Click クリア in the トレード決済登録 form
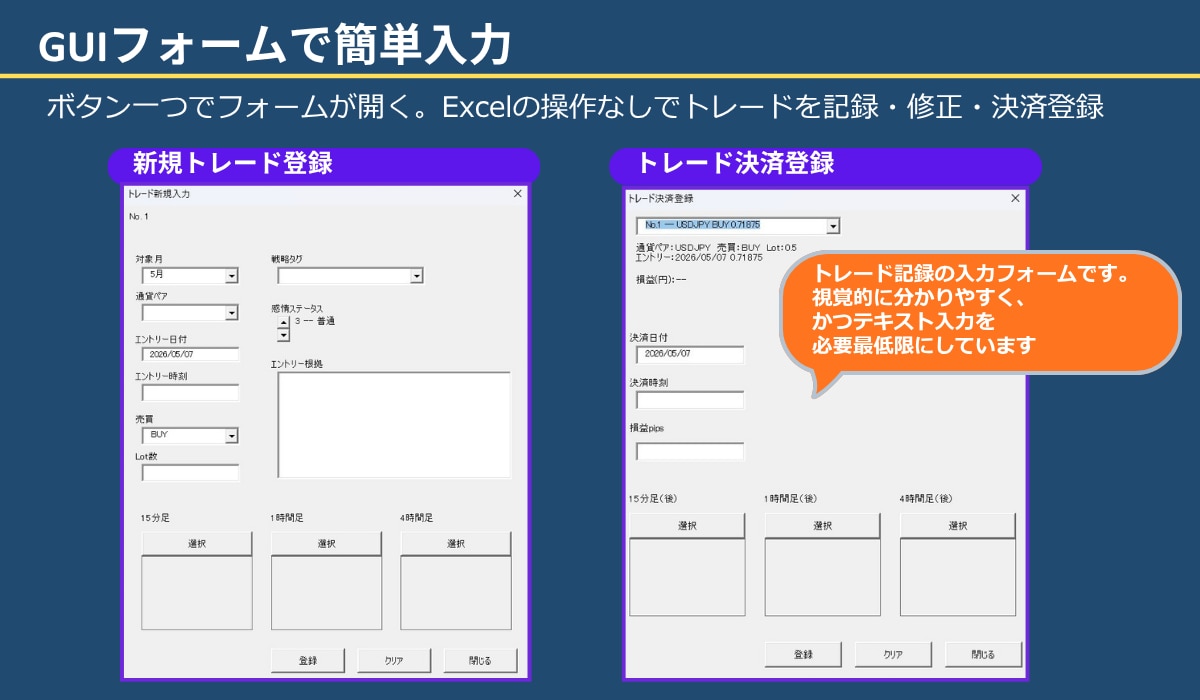Viewport: 1200px width, 700px height. coord(893,655)
